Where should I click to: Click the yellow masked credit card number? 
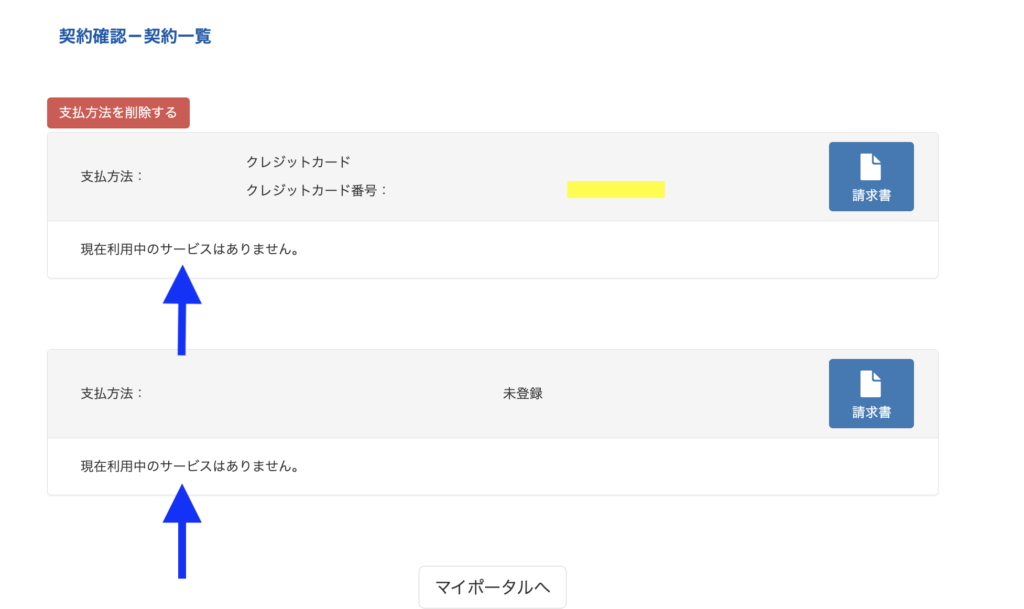tap(616, 189)
